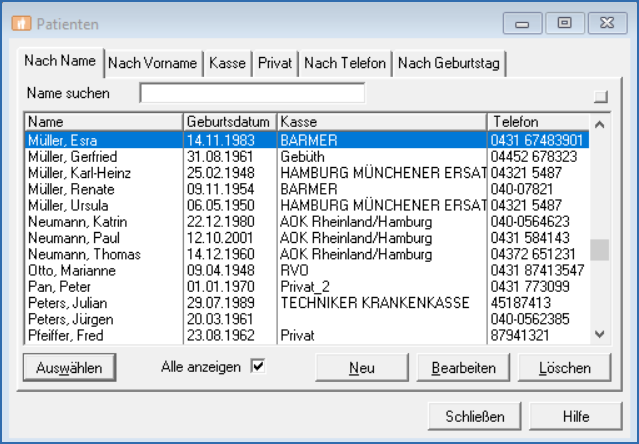The image size is (639, 444).
Task: Click phone number 0431 773099
Action: 530,287
